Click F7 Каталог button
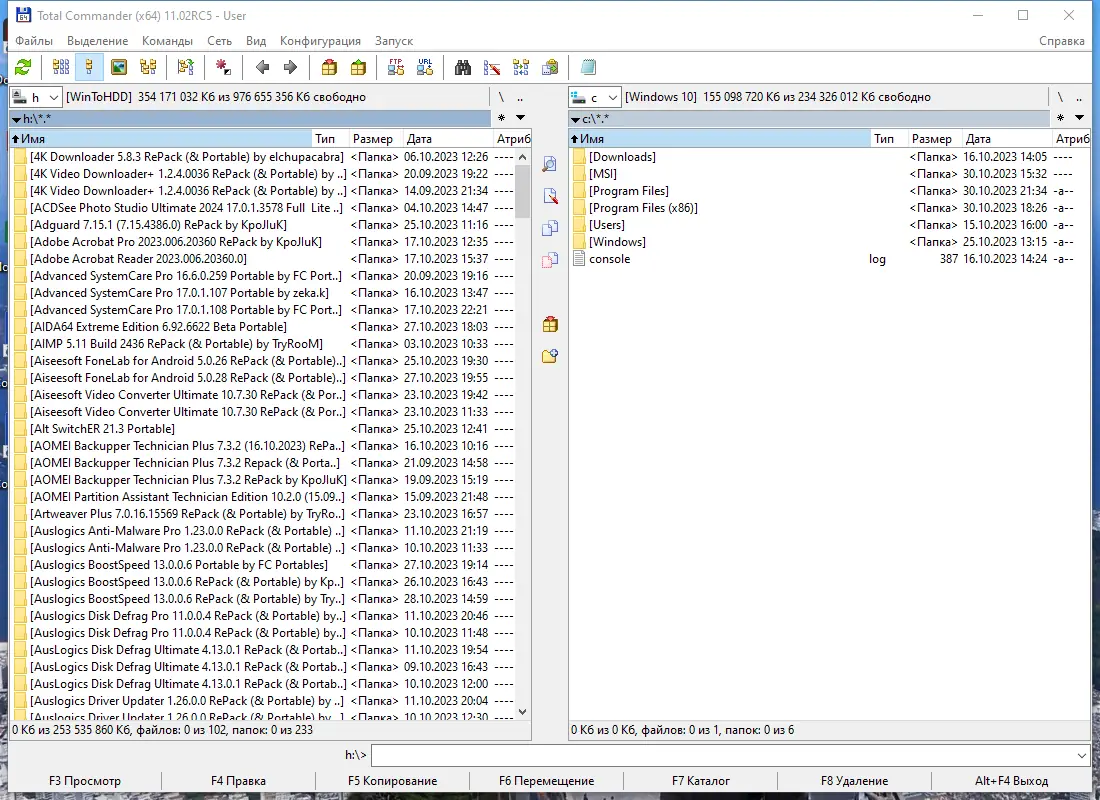1100x800 pixels. (x=701, y=780)
